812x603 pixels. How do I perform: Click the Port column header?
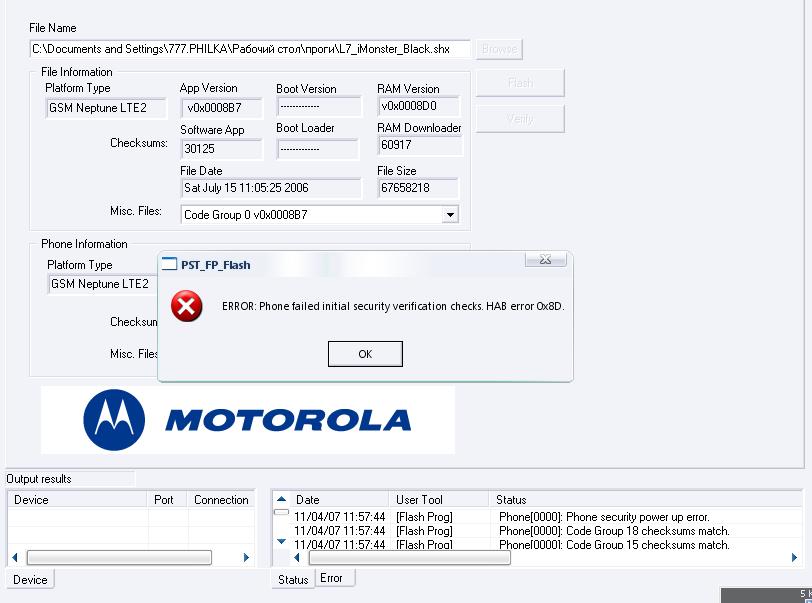pos(168,499)
